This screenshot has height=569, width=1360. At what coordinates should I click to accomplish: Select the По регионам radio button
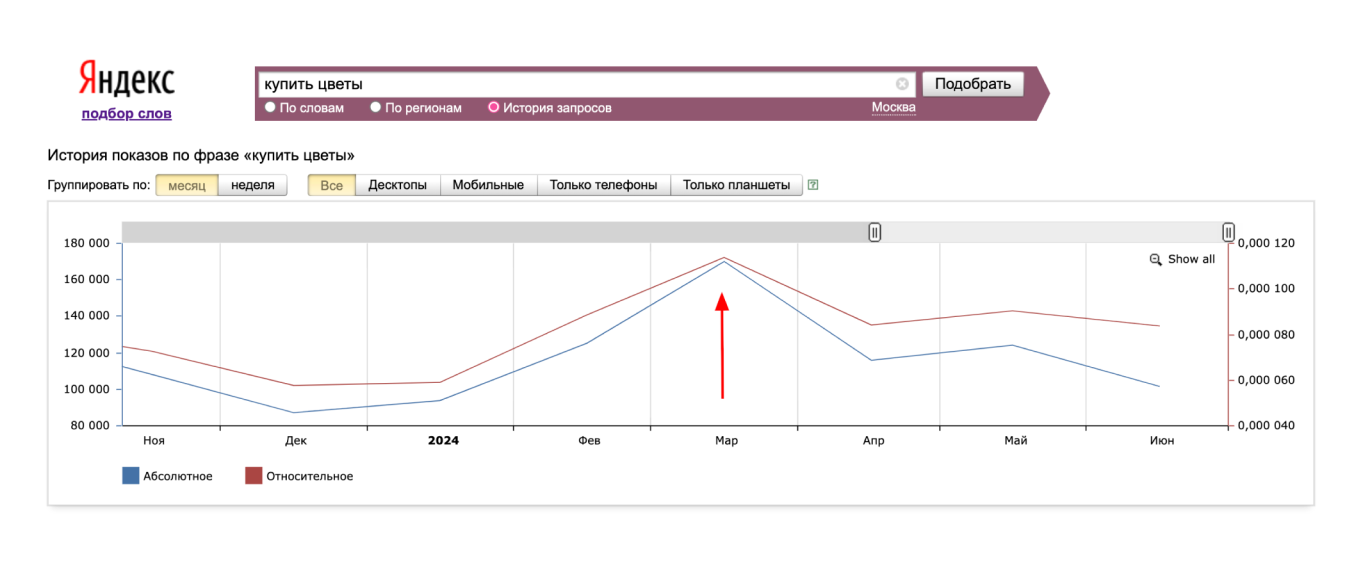point(376,107)
